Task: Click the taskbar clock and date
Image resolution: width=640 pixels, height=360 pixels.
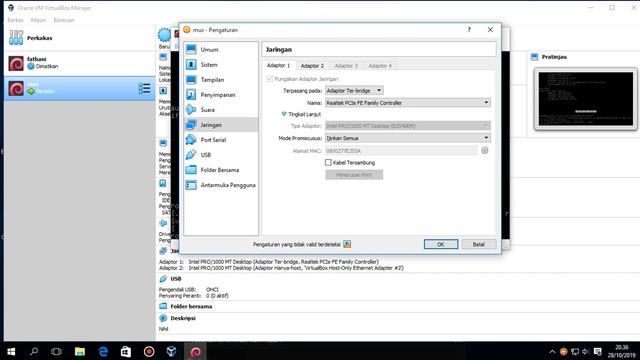Action: tap(621, 351)
